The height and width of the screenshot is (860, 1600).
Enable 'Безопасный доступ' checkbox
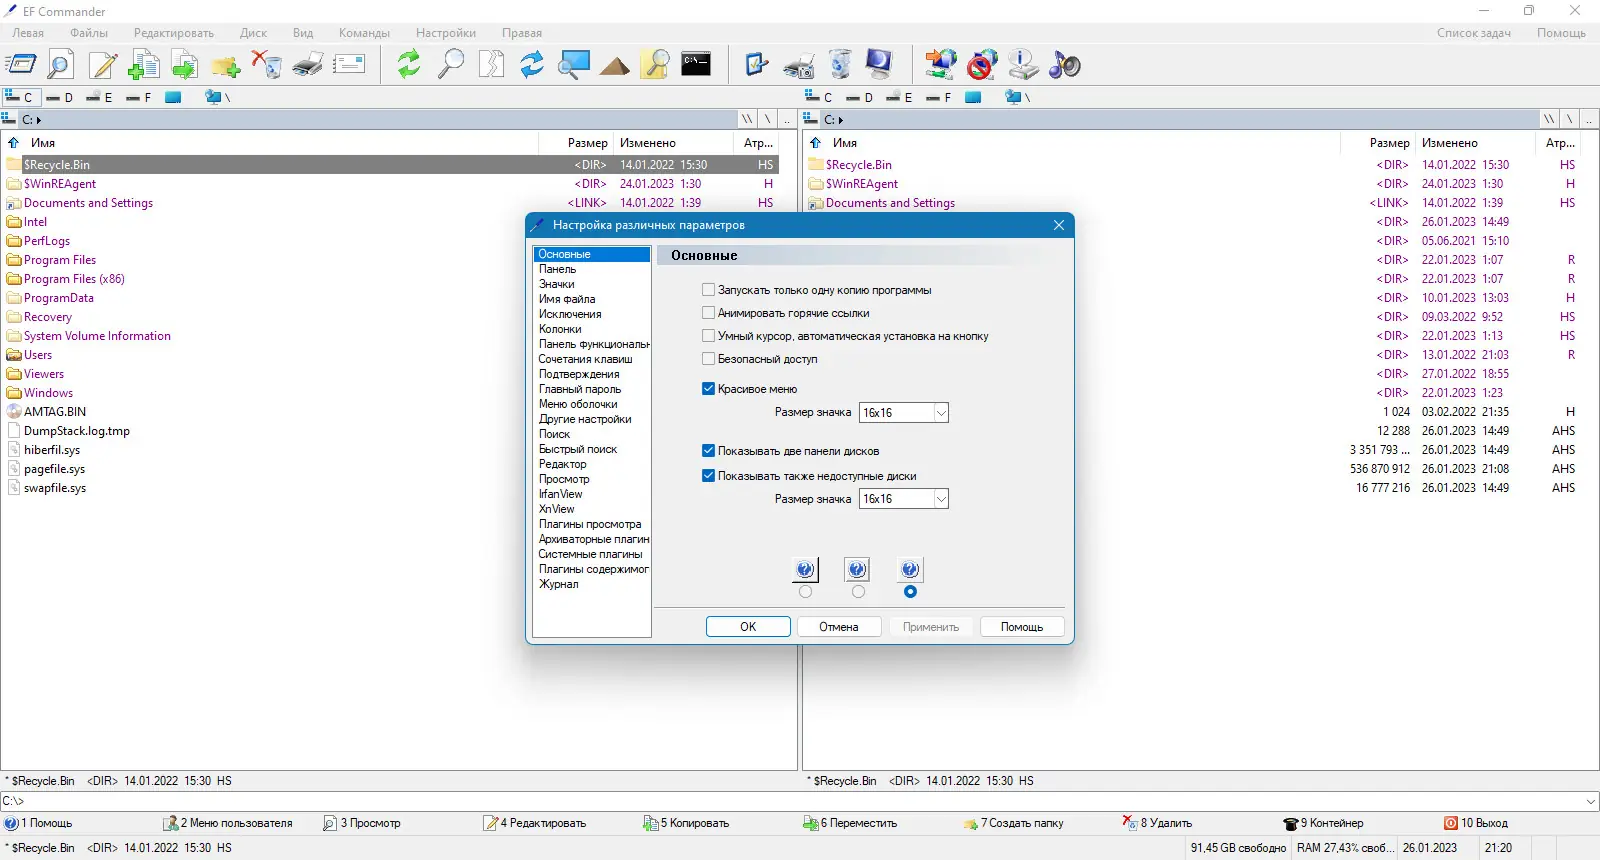pyautogui.click(x=709, y=359)
